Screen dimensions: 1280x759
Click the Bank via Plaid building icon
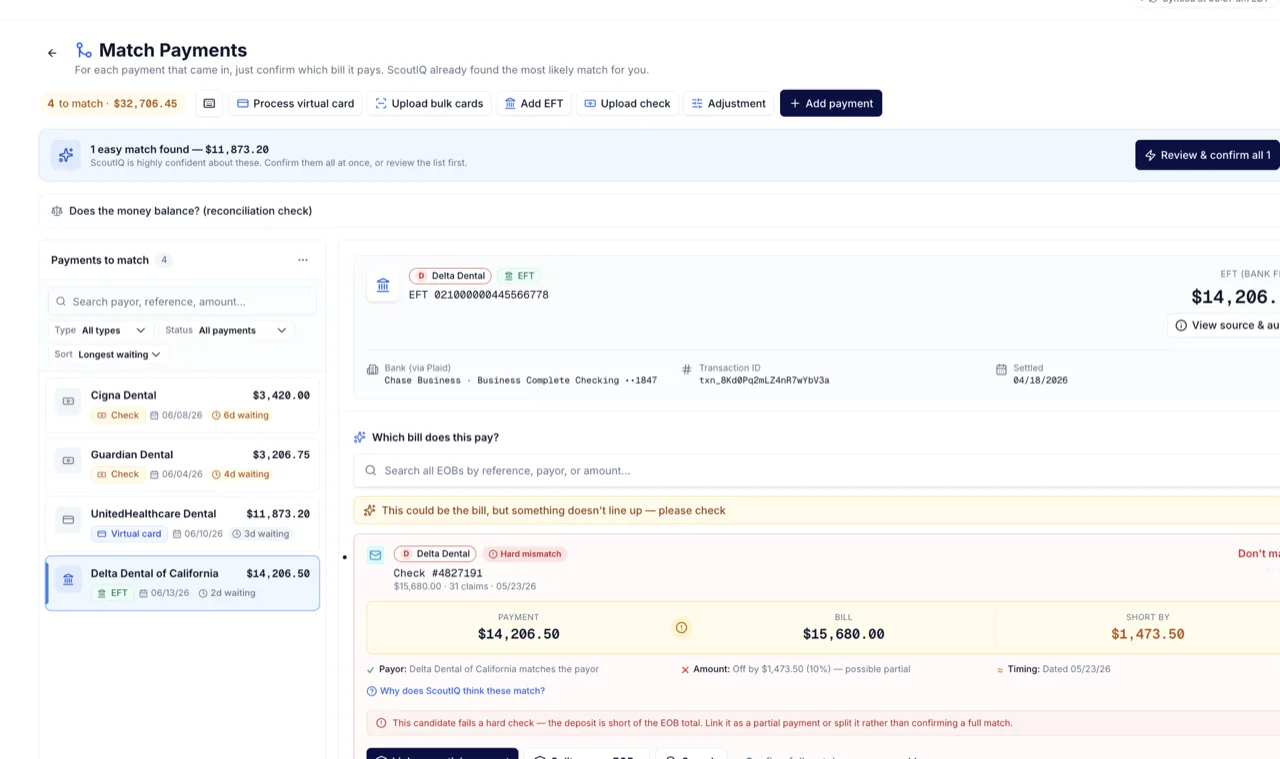click(372, 369)
